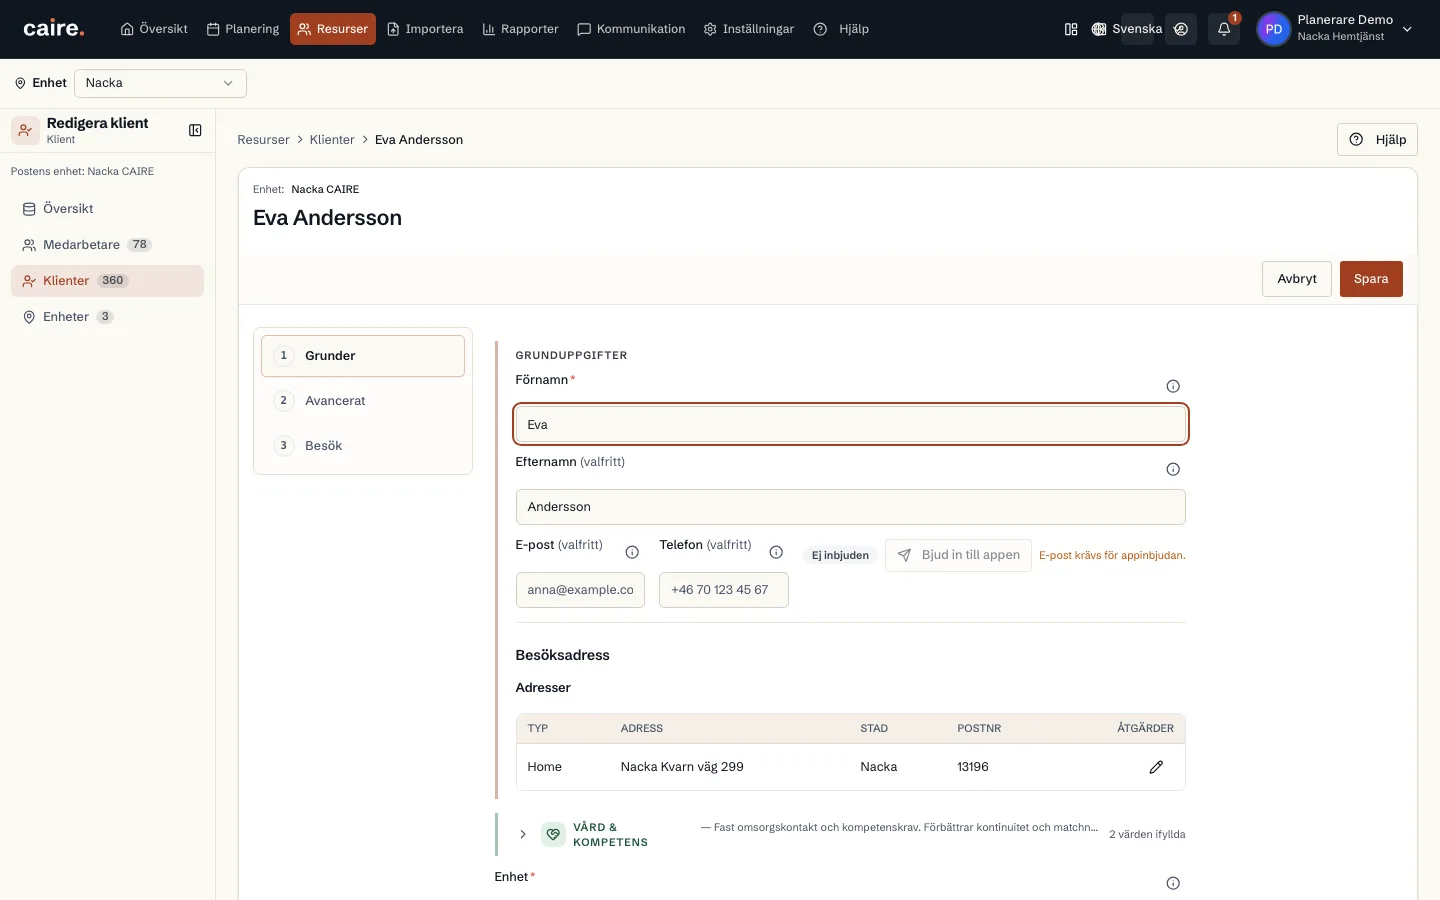The height and width of the screenshot is (900, 1440).
Task: Follow the Resurser breadcrumb link
Action: pyautogui.click(x=263, y=140)
